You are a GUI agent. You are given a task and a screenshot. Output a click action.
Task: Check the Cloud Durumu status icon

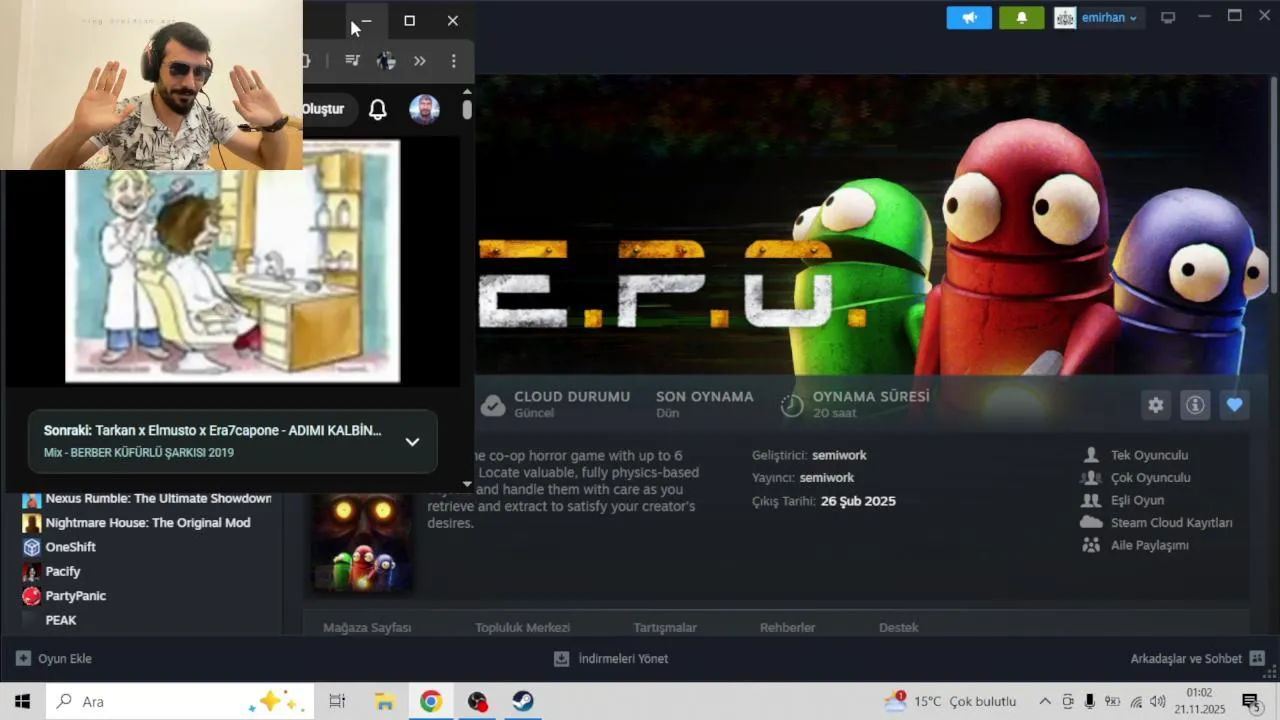(493, 405)
